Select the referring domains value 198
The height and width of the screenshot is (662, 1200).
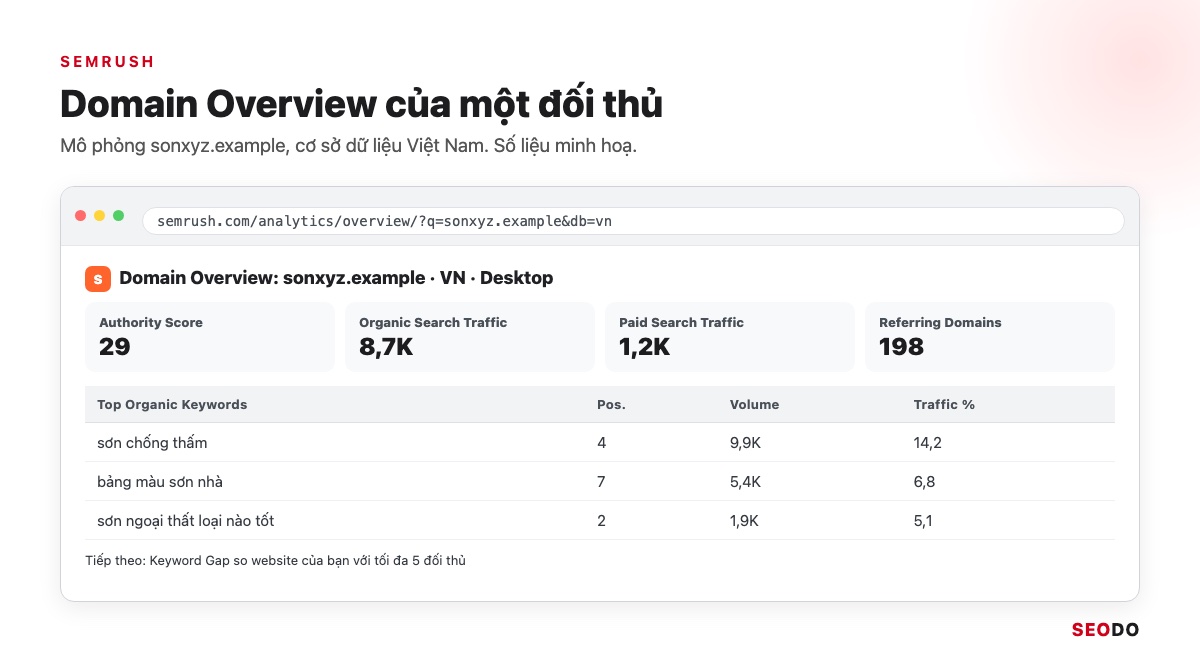901,347
